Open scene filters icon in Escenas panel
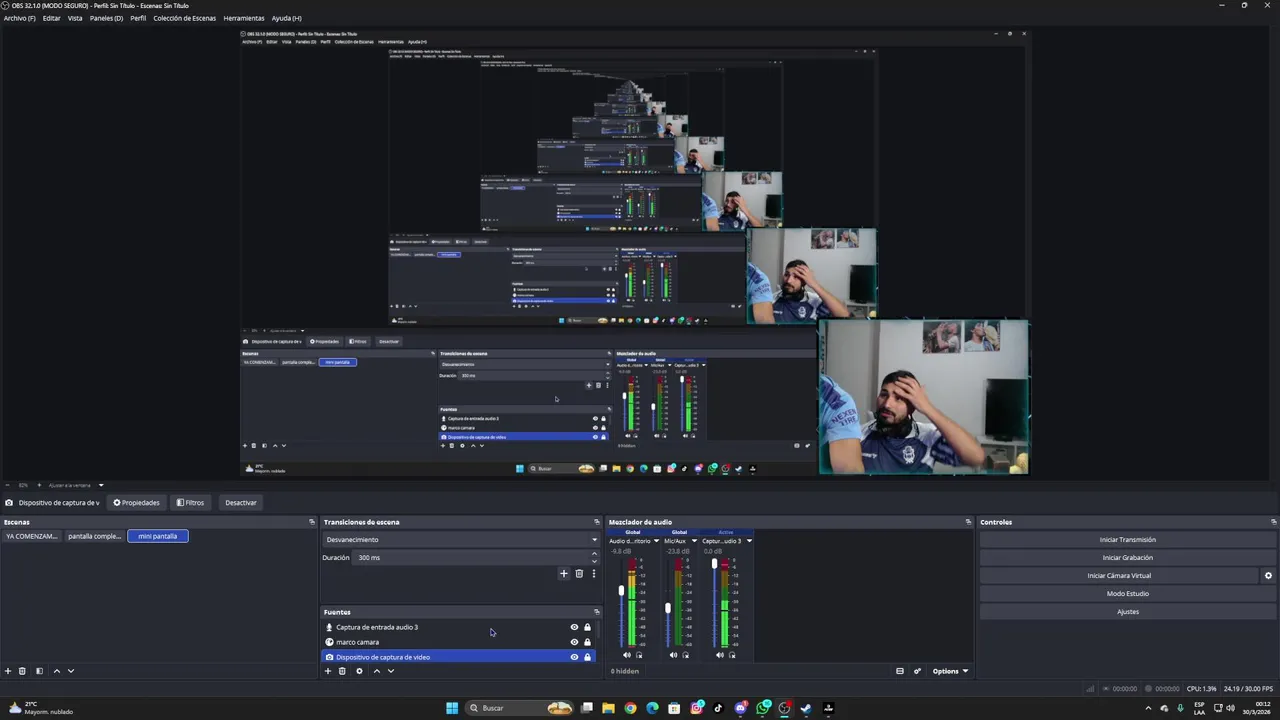Image resolution: width=1280 pixels, height=720 pixels. (39, 671)
